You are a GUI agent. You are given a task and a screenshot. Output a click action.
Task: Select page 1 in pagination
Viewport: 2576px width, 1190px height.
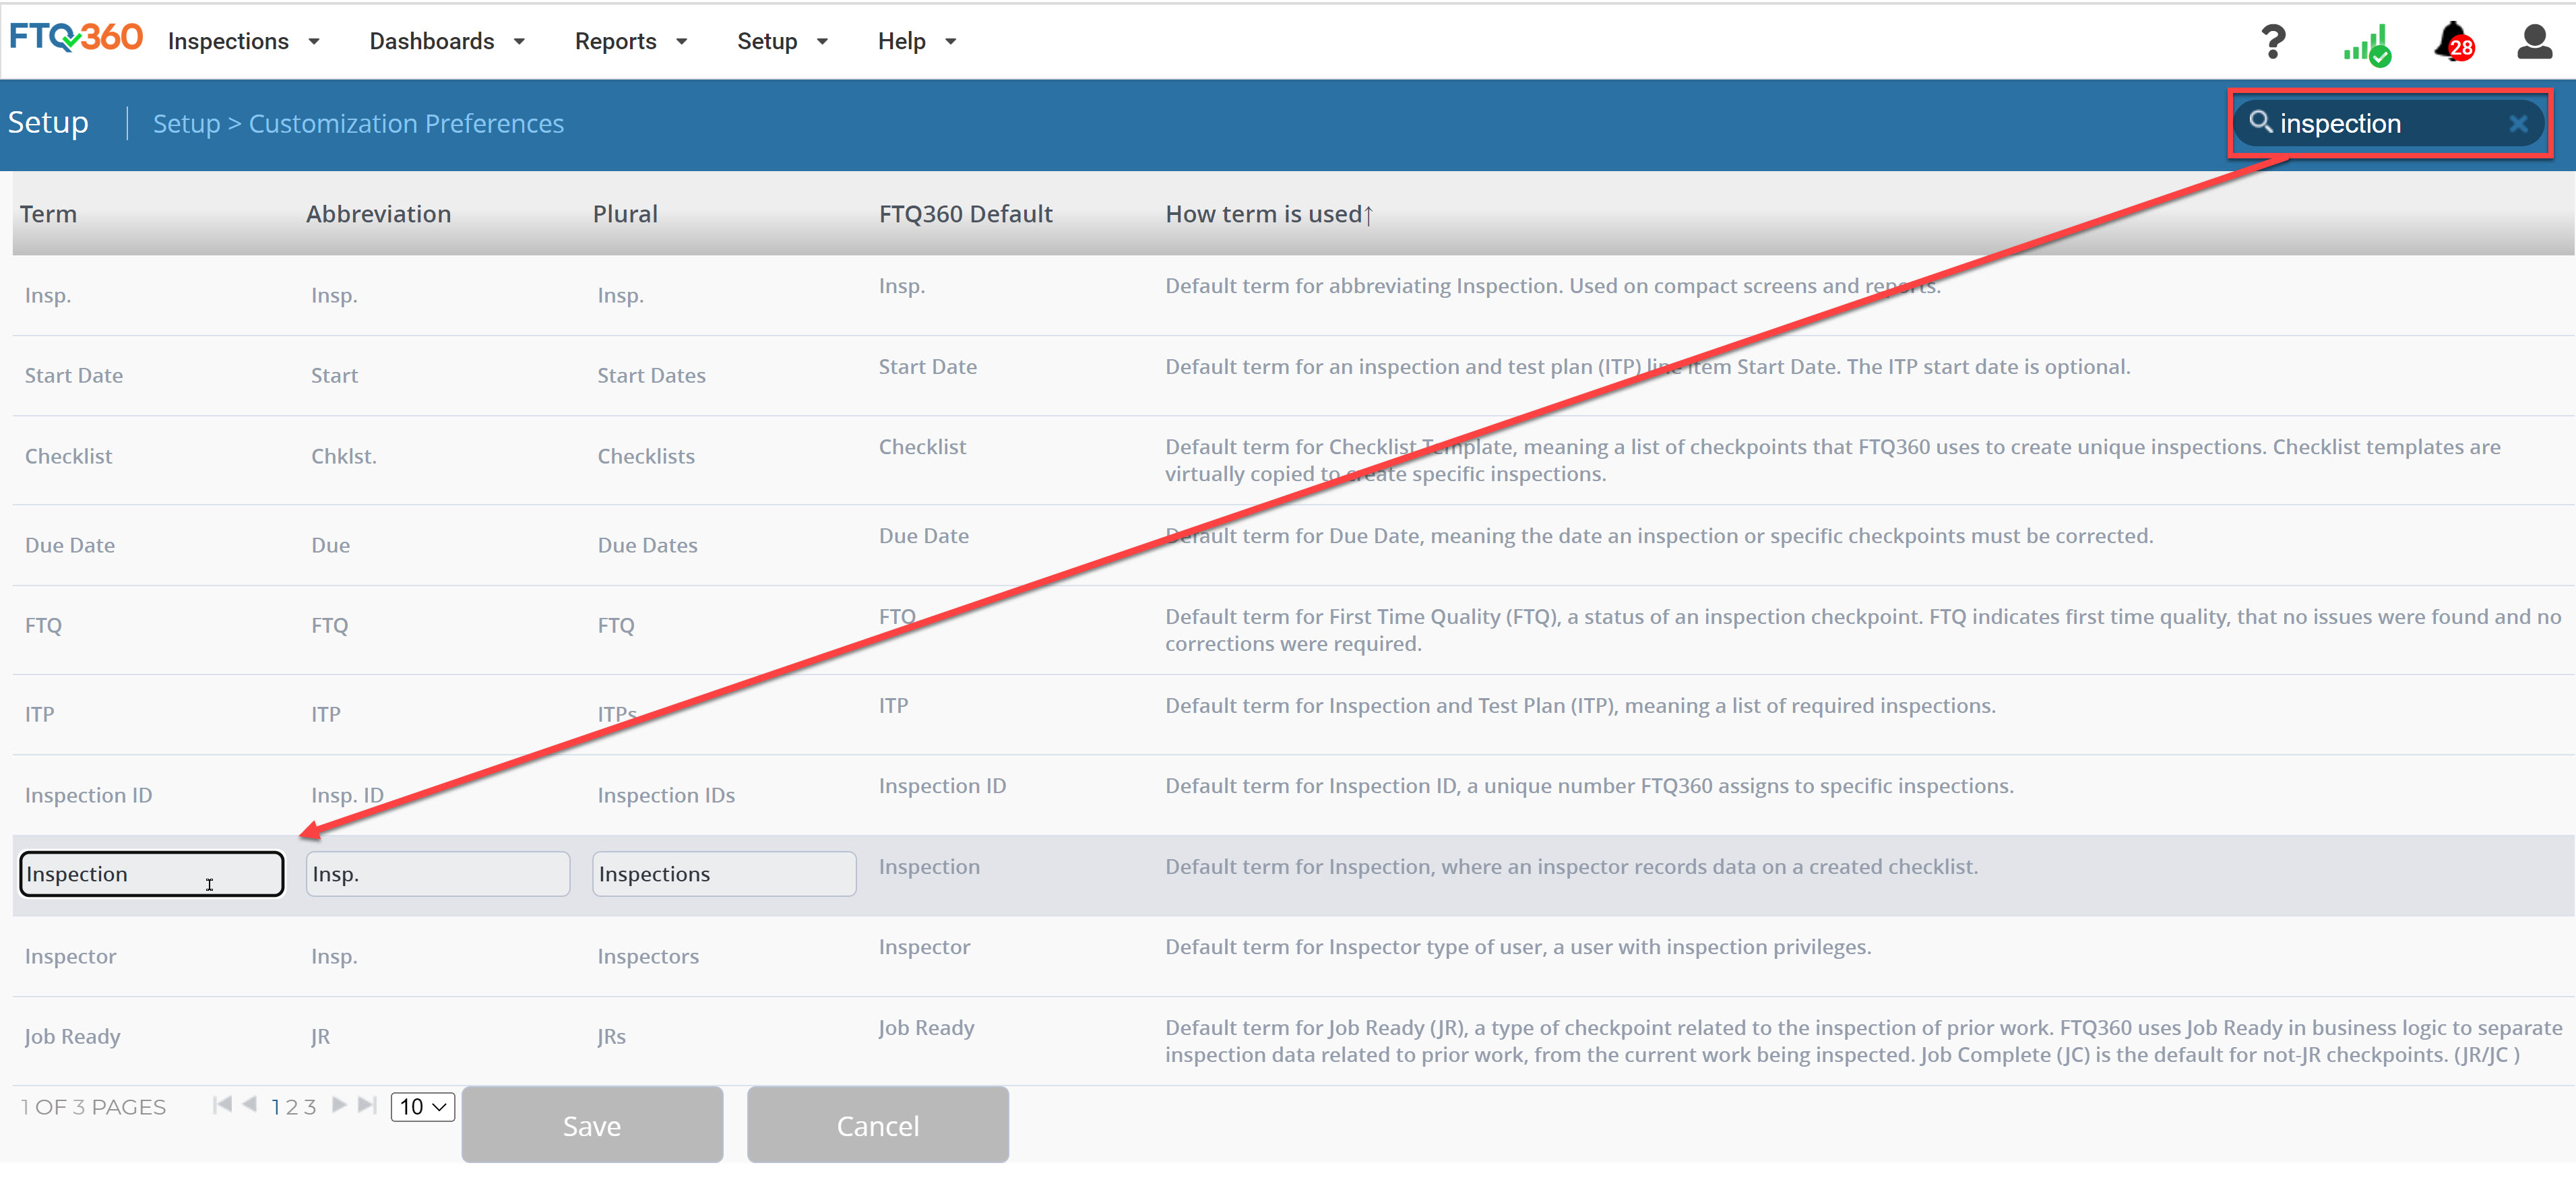[276, 1107]
